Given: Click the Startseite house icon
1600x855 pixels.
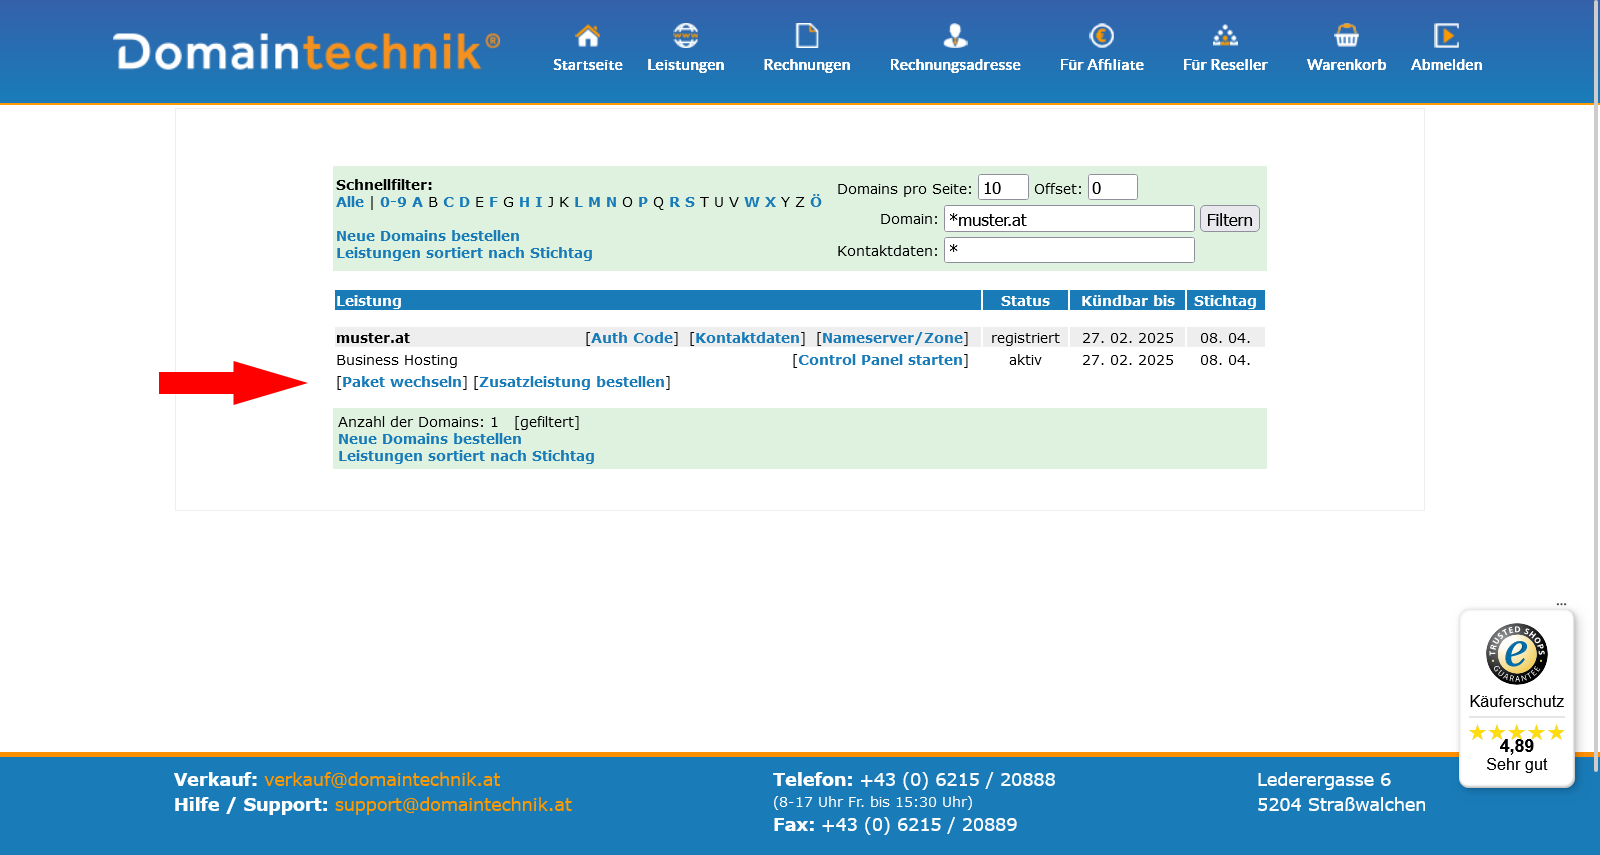Looking at the screenshot, I should coord(587,36).
